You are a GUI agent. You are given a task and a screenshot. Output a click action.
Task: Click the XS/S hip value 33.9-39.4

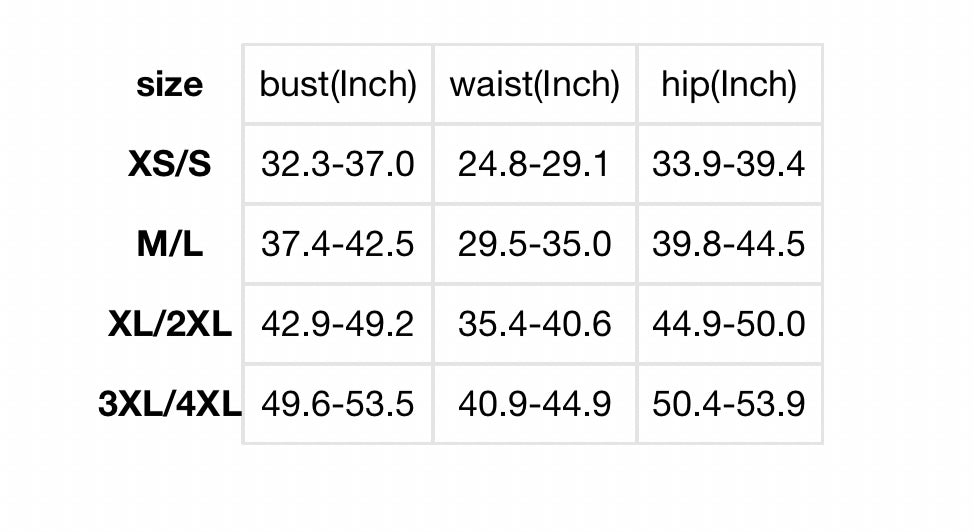pos(729,164)
